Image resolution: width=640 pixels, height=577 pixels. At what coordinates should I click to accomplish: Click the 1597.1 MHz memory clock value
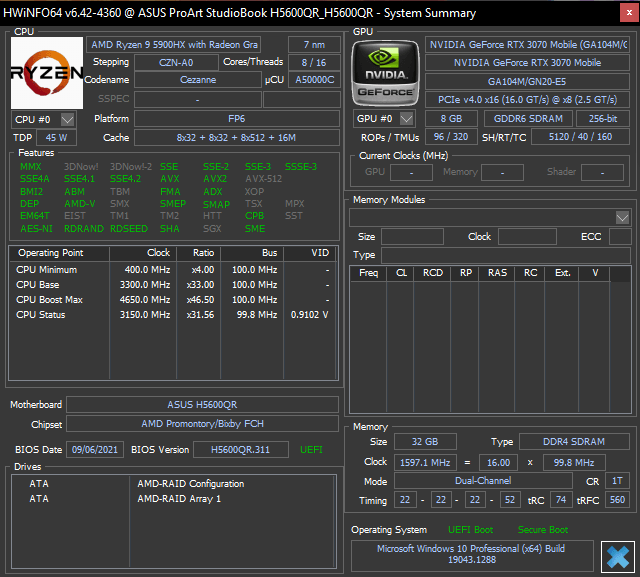pyautogui.click(x=425, y=463)
